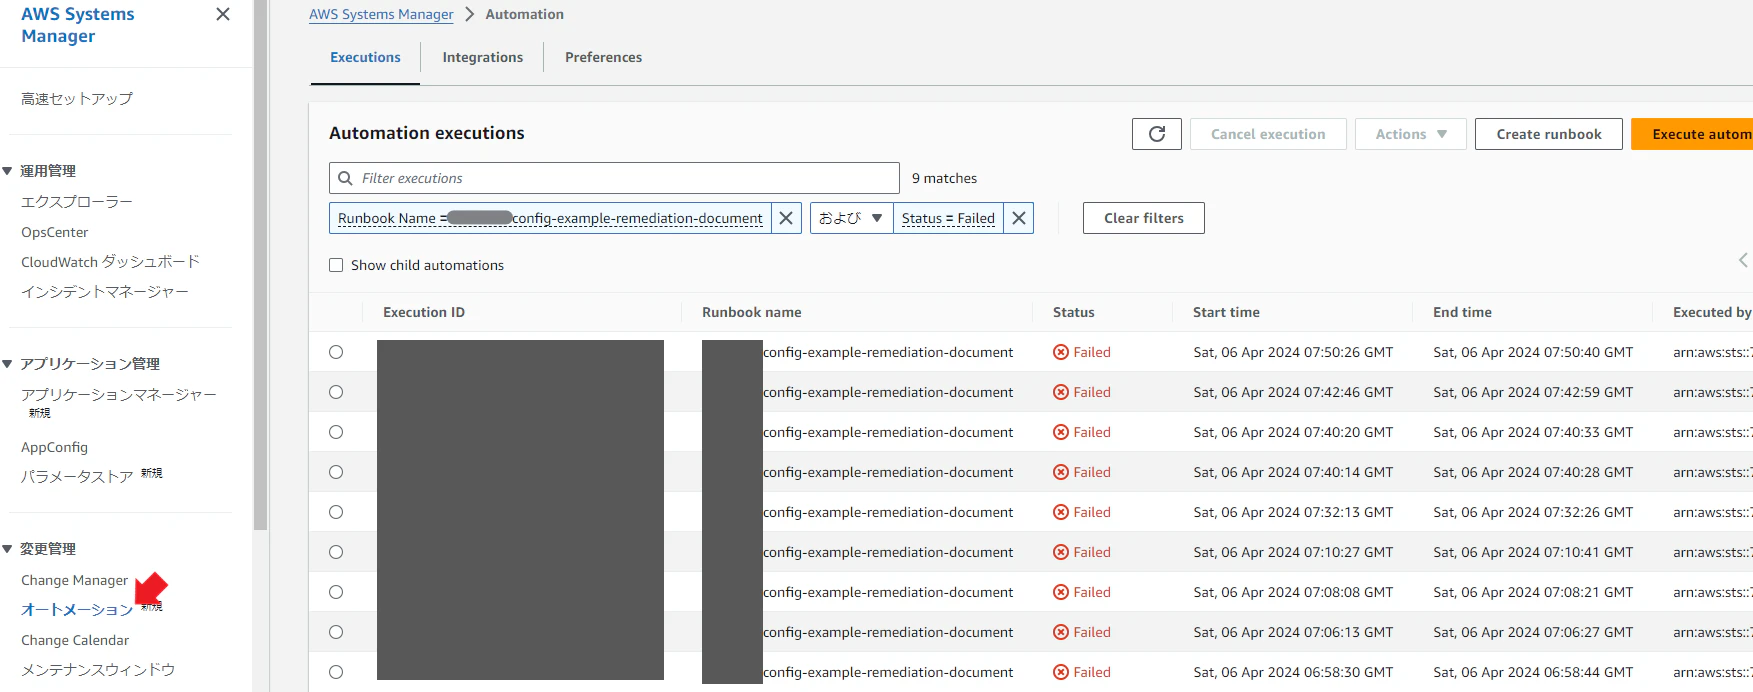Screen dimensions: 1753x692
Task: Open AppConfig in sidebar
Action: point(54,447)
